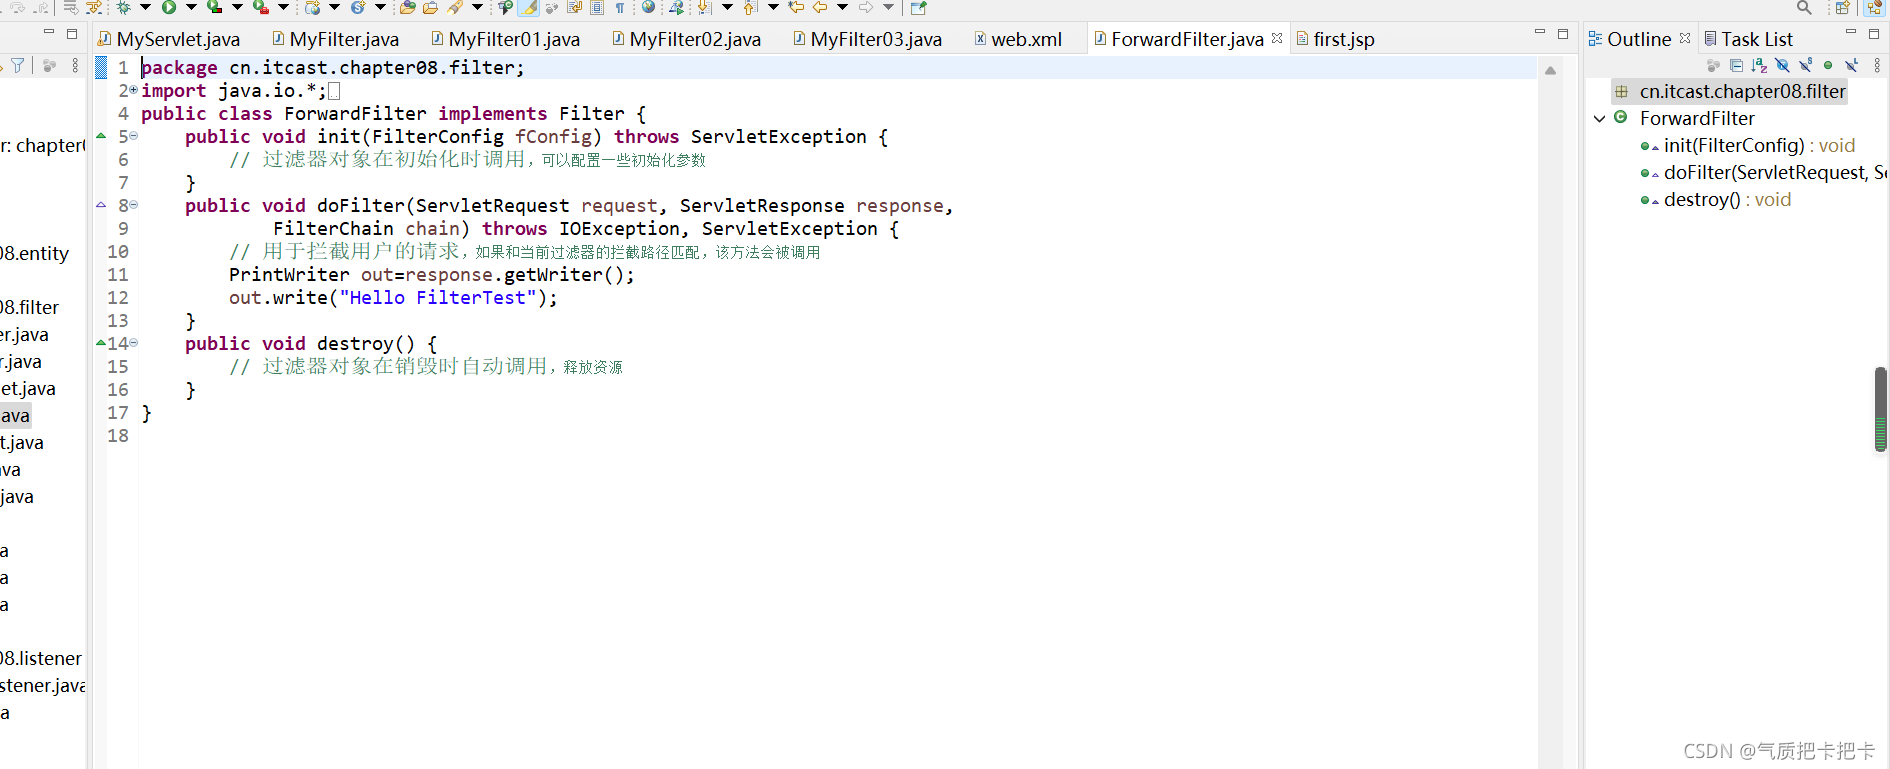Toggle Hide Non-Public Members green dot
This screenshot has width=1890, height=769.
(1828, 65)
